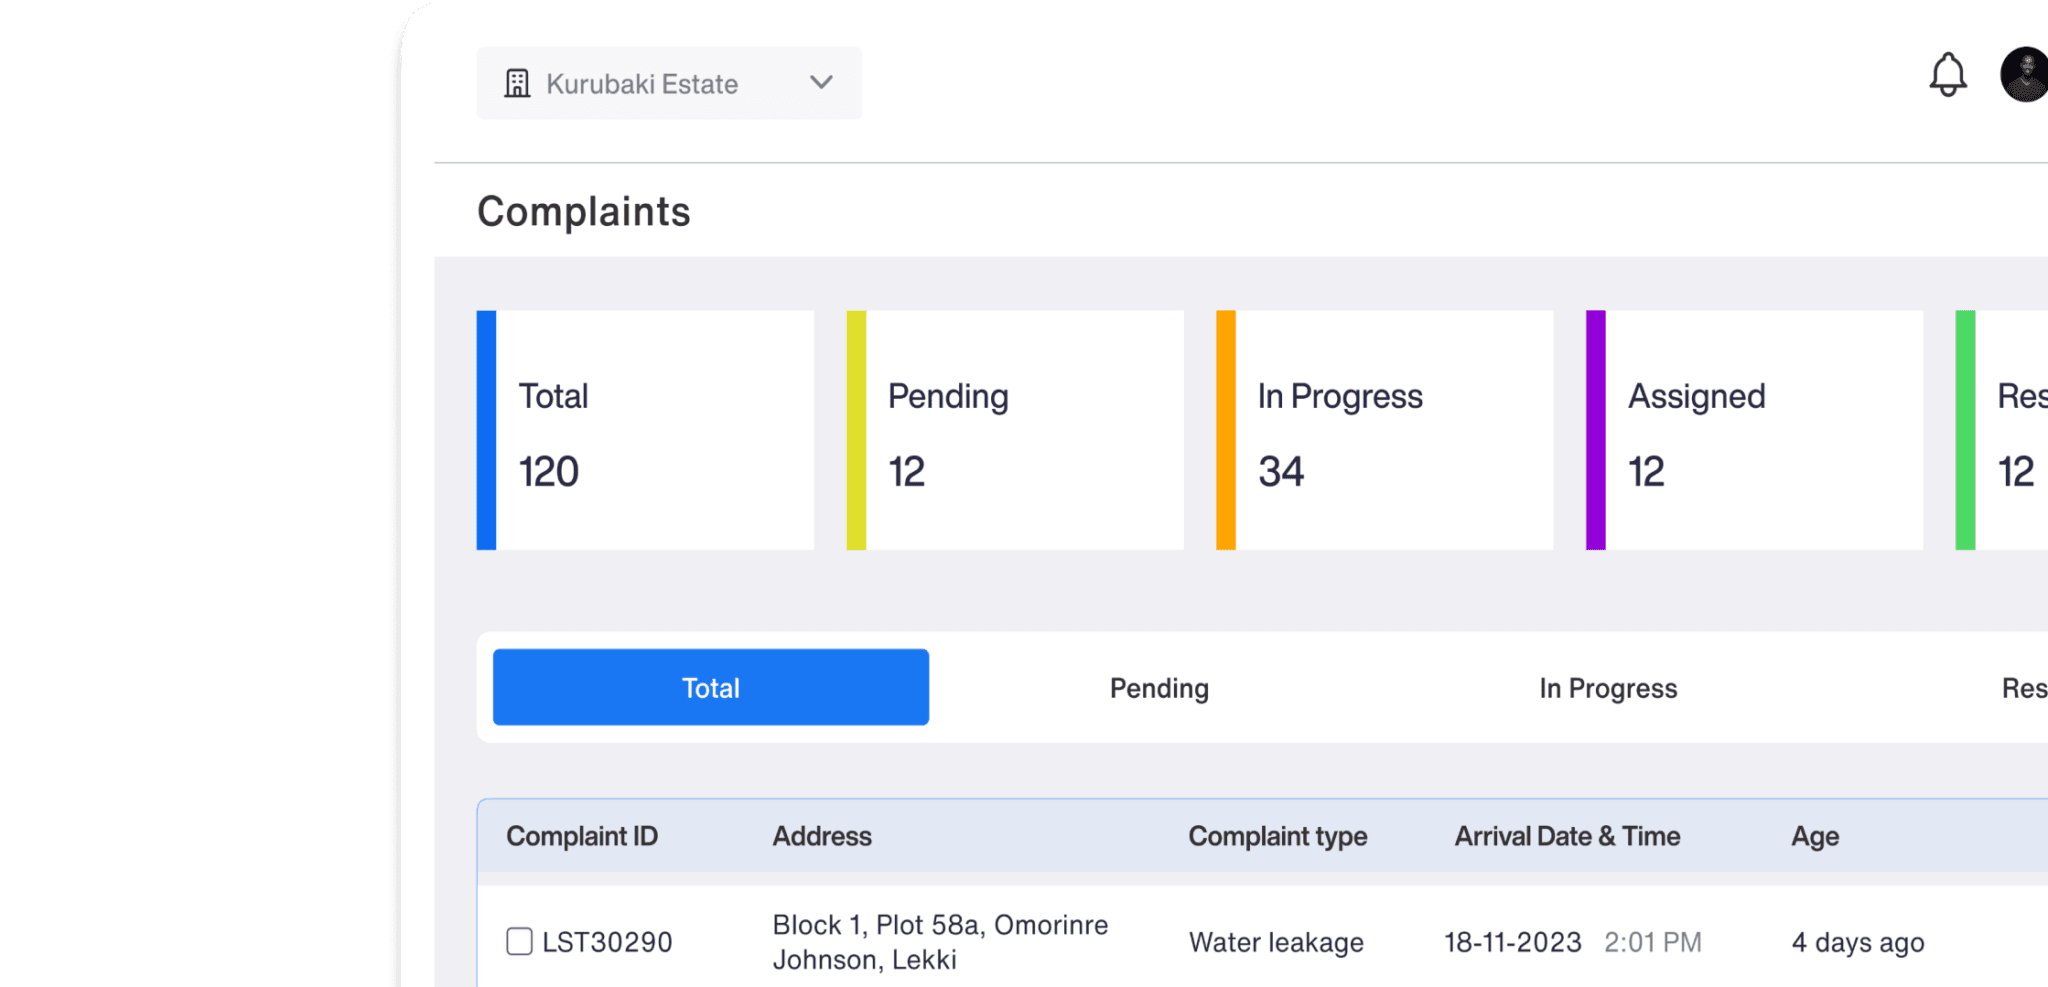The image size is (2048, 987).
Task: Sort by the Complaint ID column header
Action: coord(582,836)
